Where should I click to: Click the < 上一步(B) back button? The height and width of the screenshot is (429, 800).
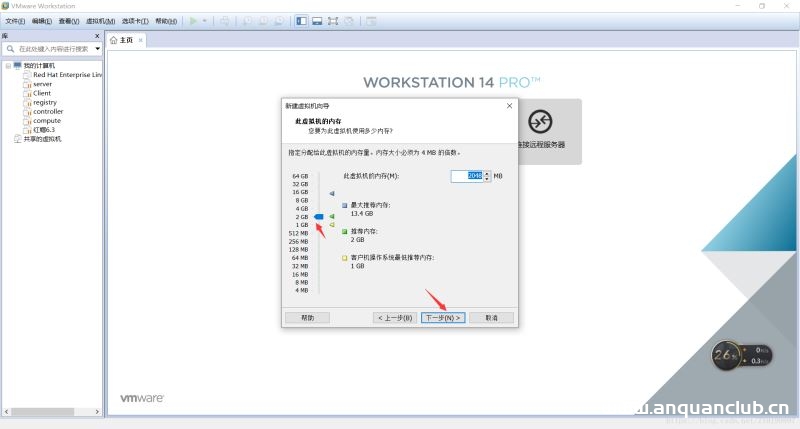pos(395,318)
